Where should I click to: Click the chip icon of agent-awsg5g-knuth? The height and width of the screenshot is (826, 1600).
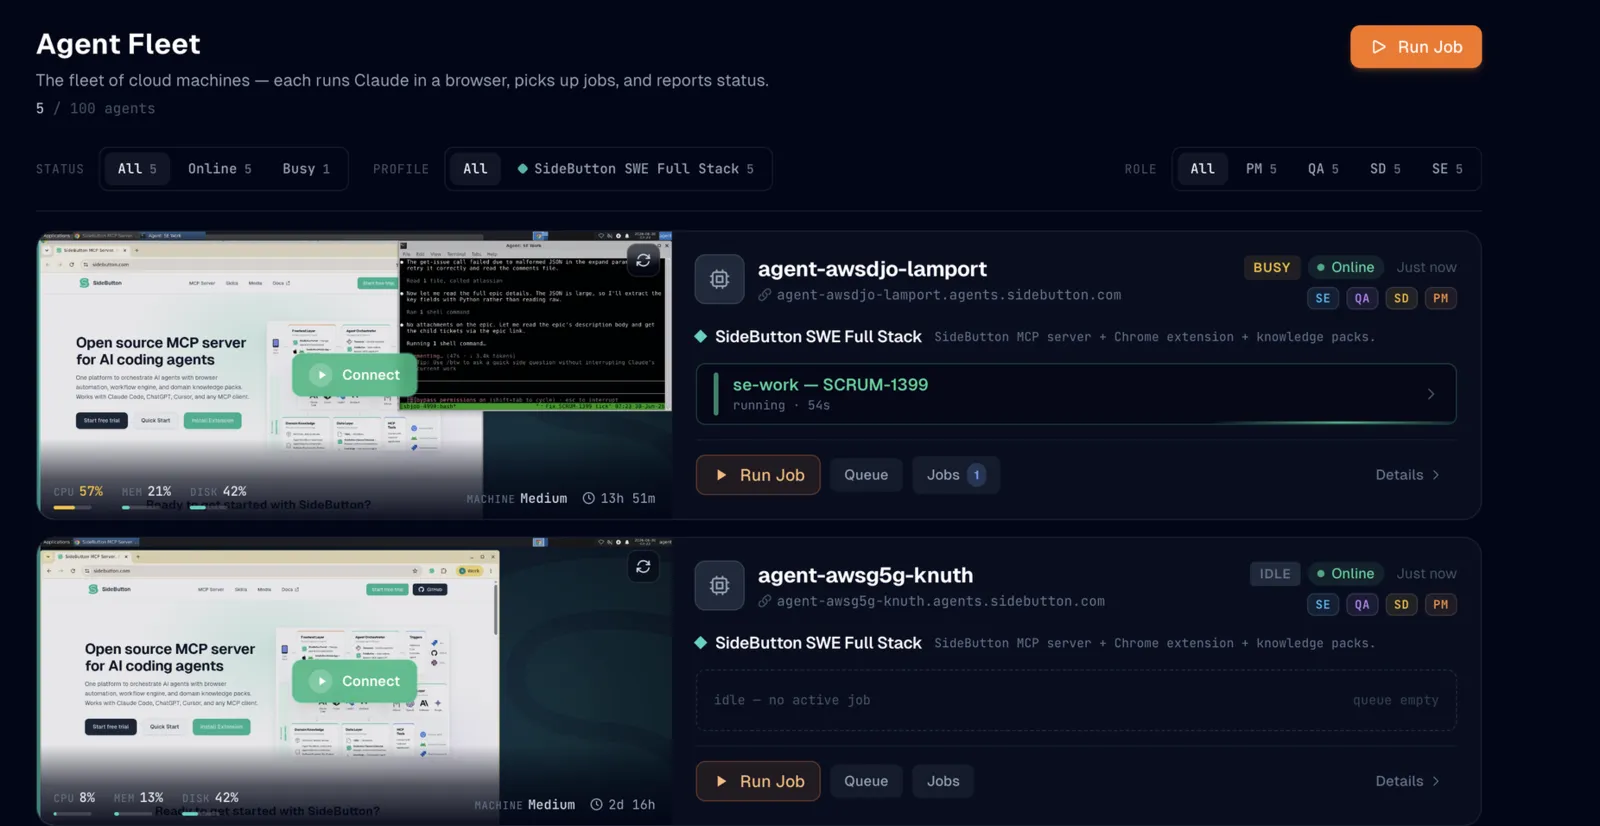click(x=720, y=585)
